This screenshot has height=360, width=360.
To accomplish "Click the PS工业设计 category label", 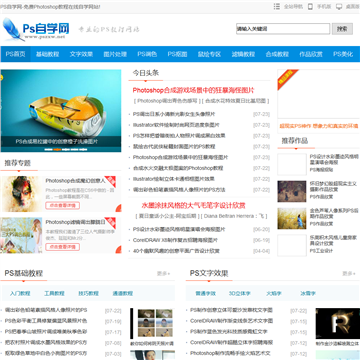I will (321, 251).
